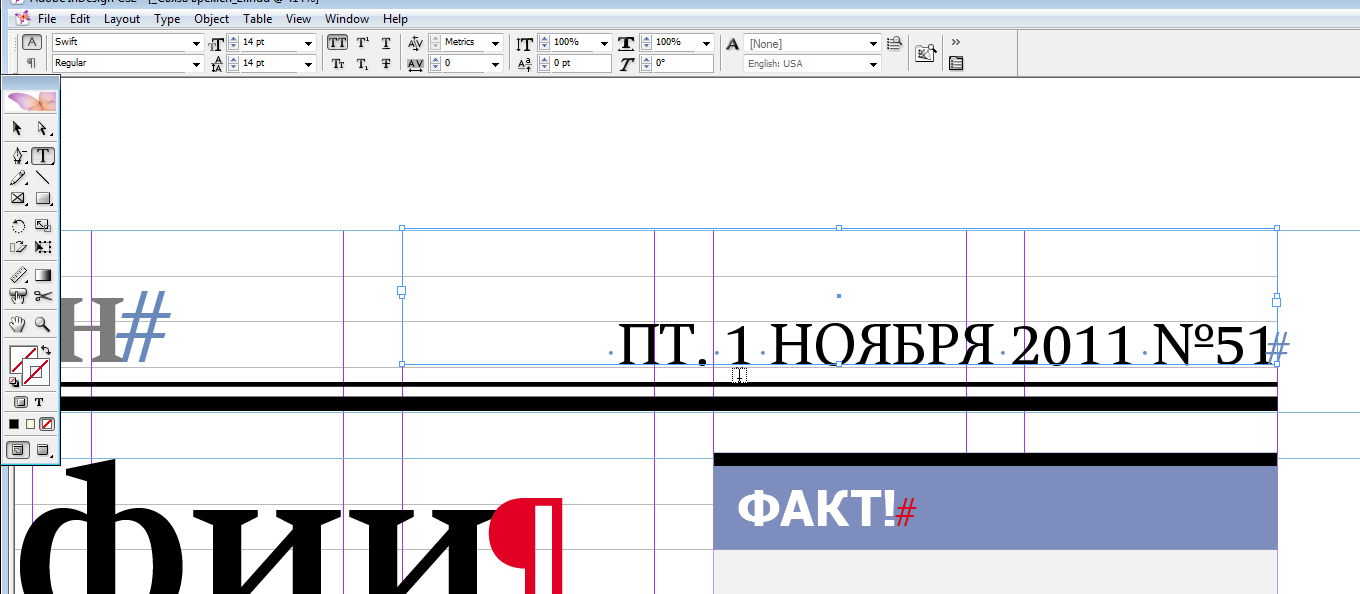Select the Pen tool
The image size is (1360, 594).
tap(18, 156)
